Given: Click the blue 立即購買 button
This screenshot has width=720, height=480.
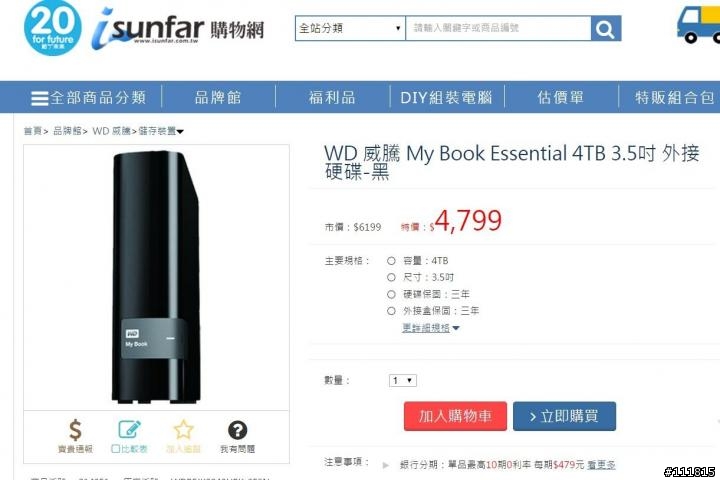Looking at the screenshot, I should (x=564, y=416).
